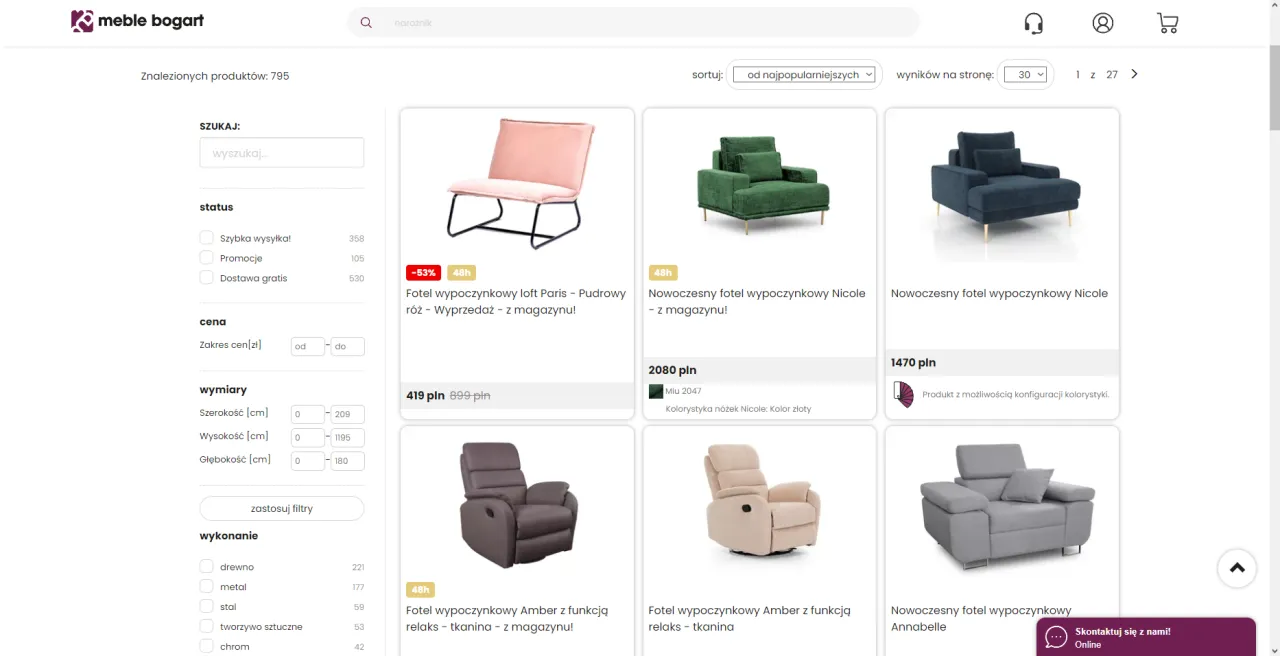Open the Fotel wypoczynkowy loft Paris product link
This screenshot has height=656, width=1280.
click(x=516, y=301)
